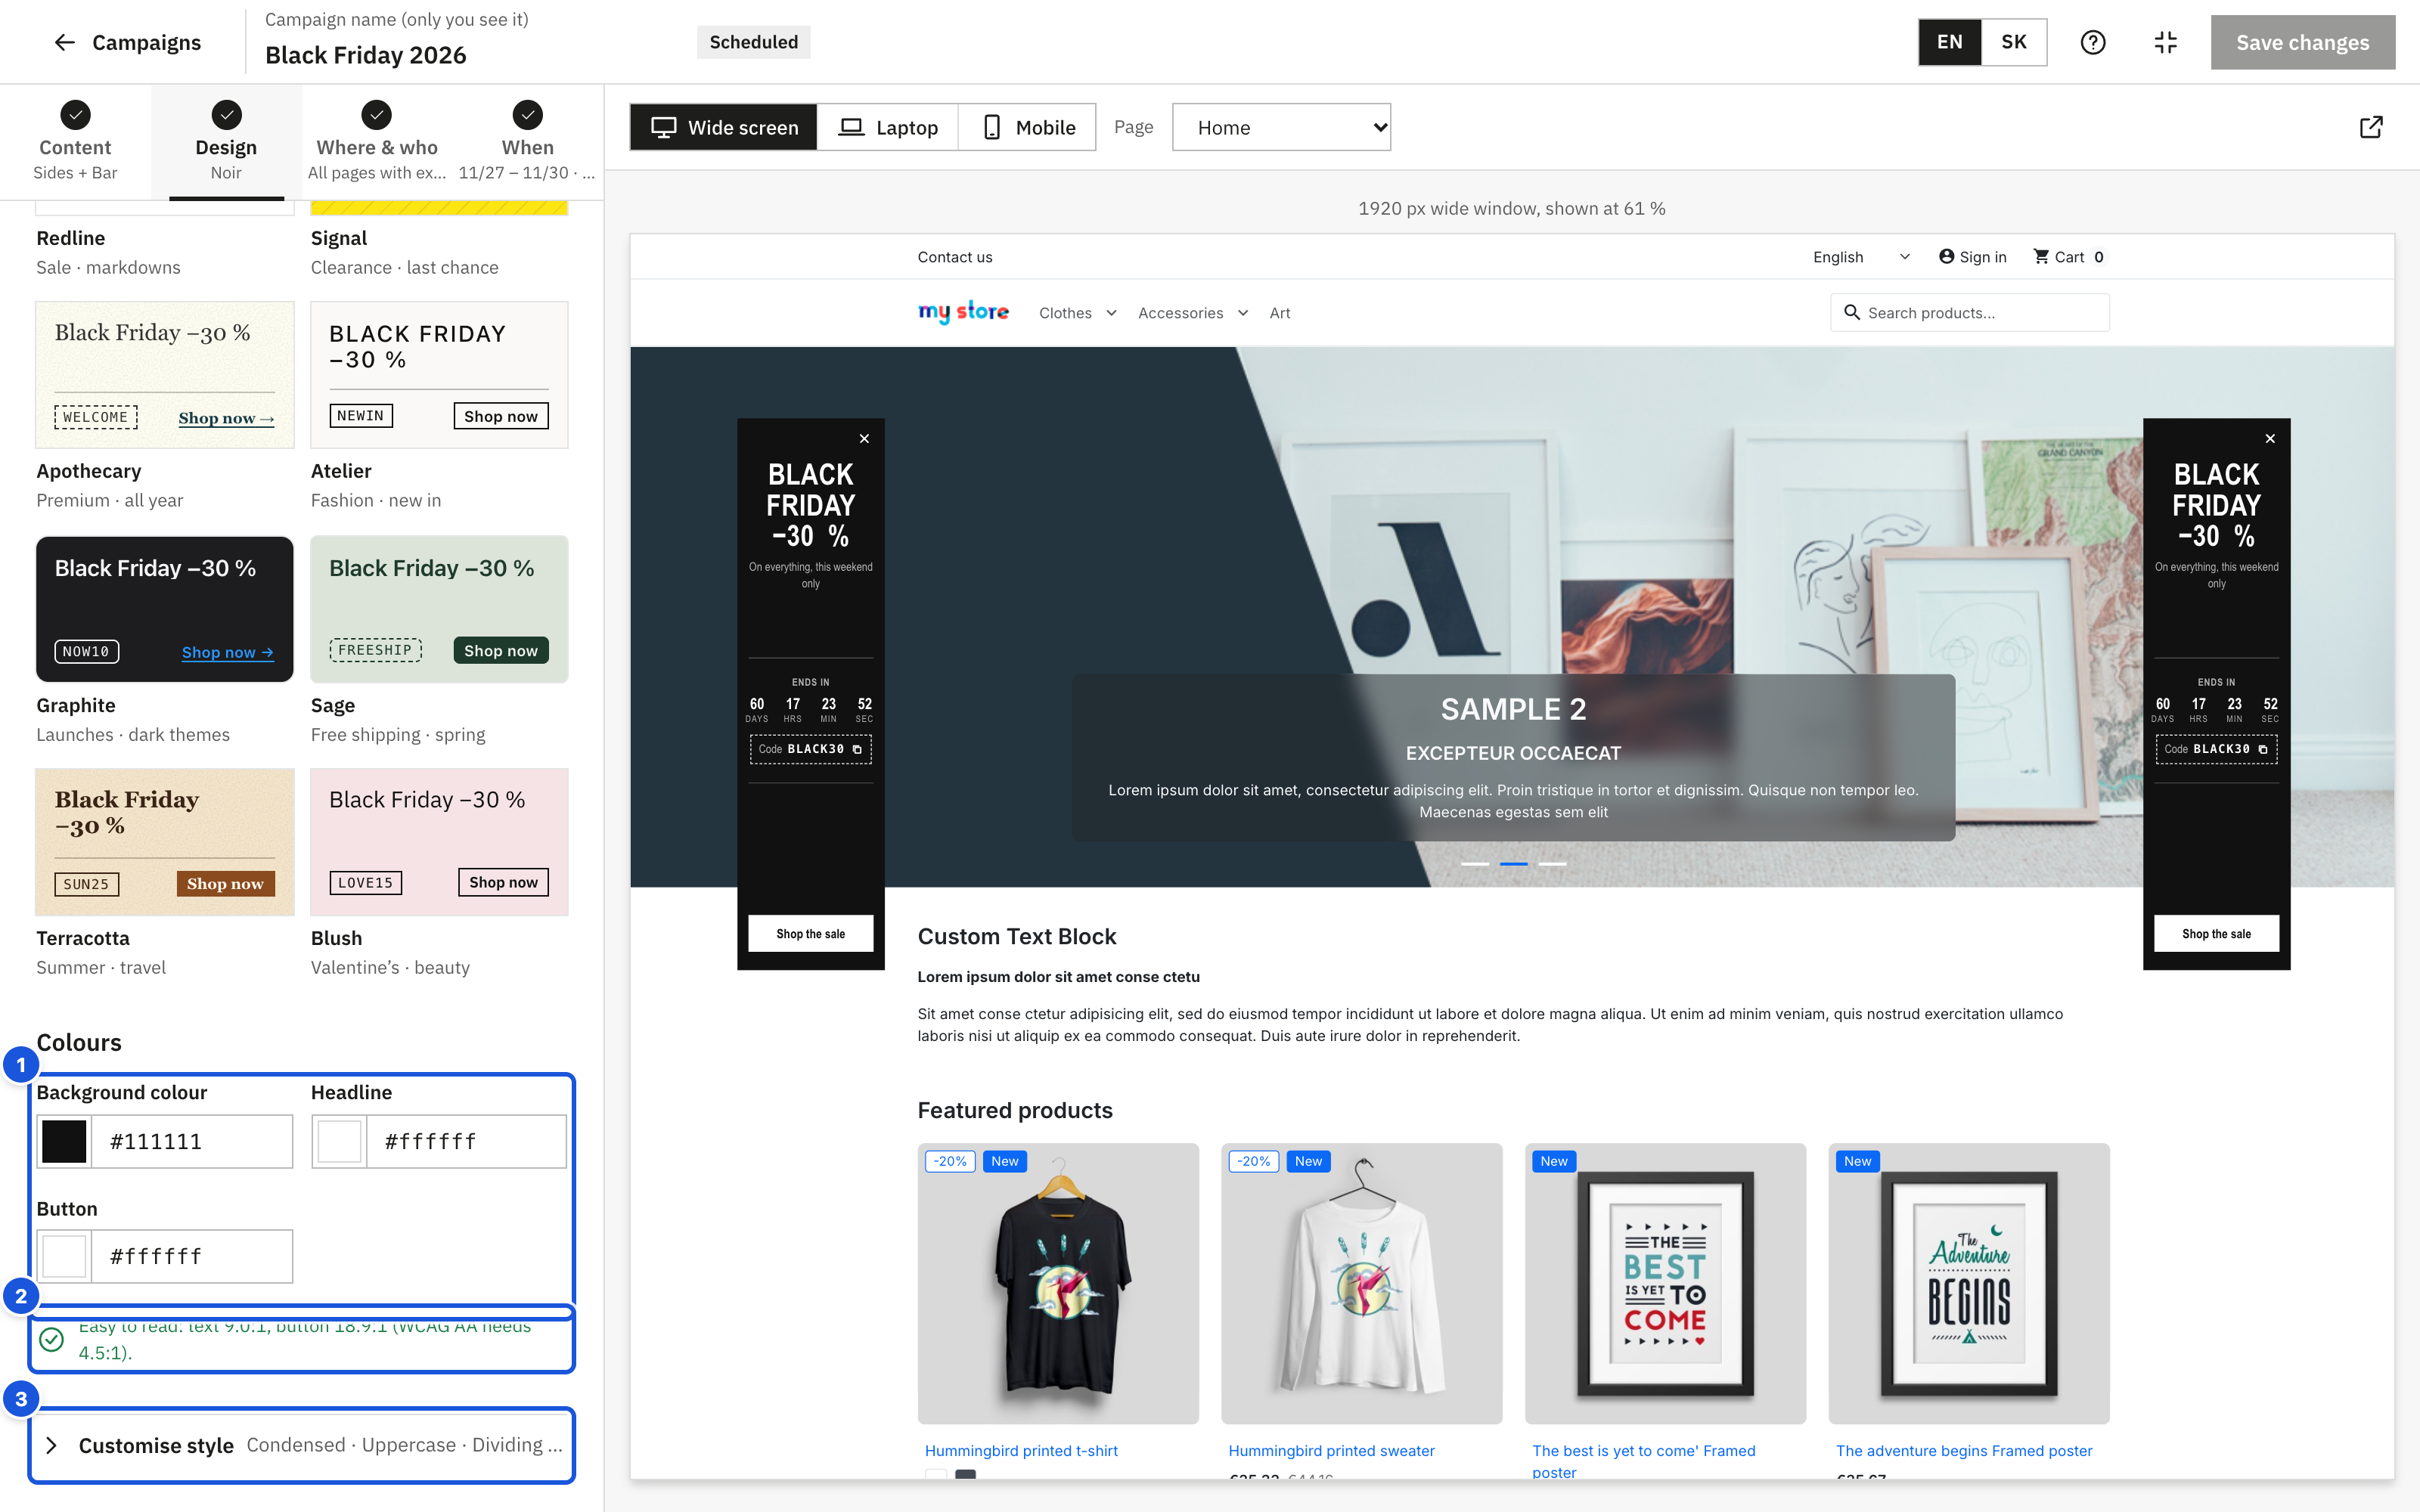Select the Terracotta theme thumbnail
Image resolution: width=2420 pixels, height=1512 pixels.
pyautogui.click(x=165, y=842)
